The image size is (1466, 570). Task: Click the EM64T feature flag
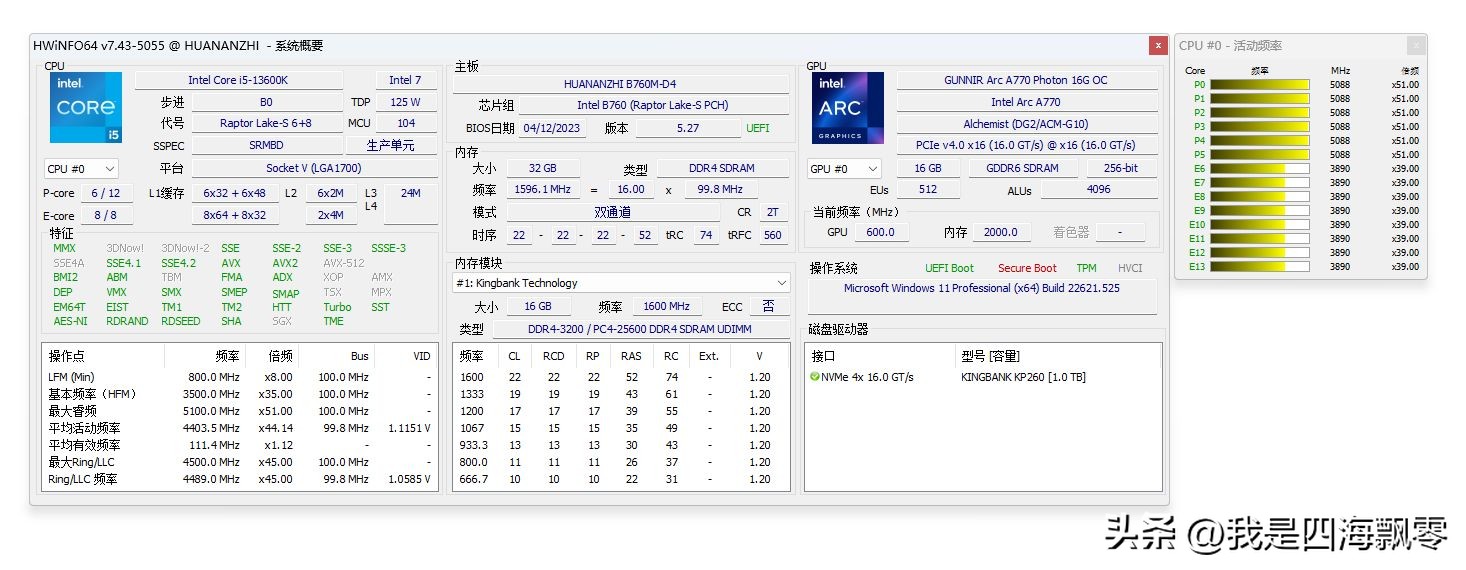coord(69,307)
